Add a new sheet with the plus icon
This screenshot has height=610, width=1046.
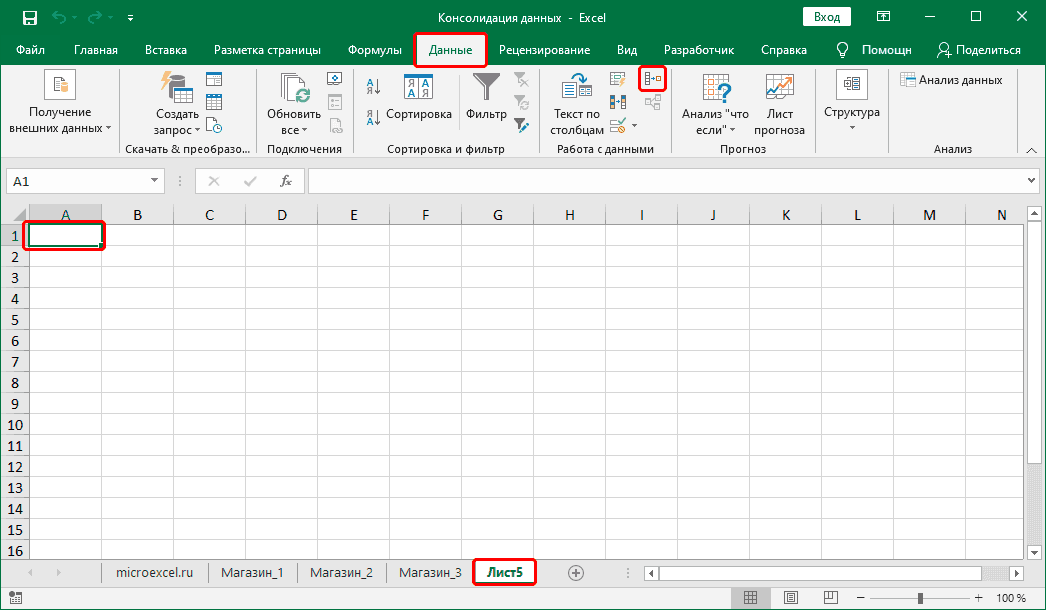[x=576, y=572]
